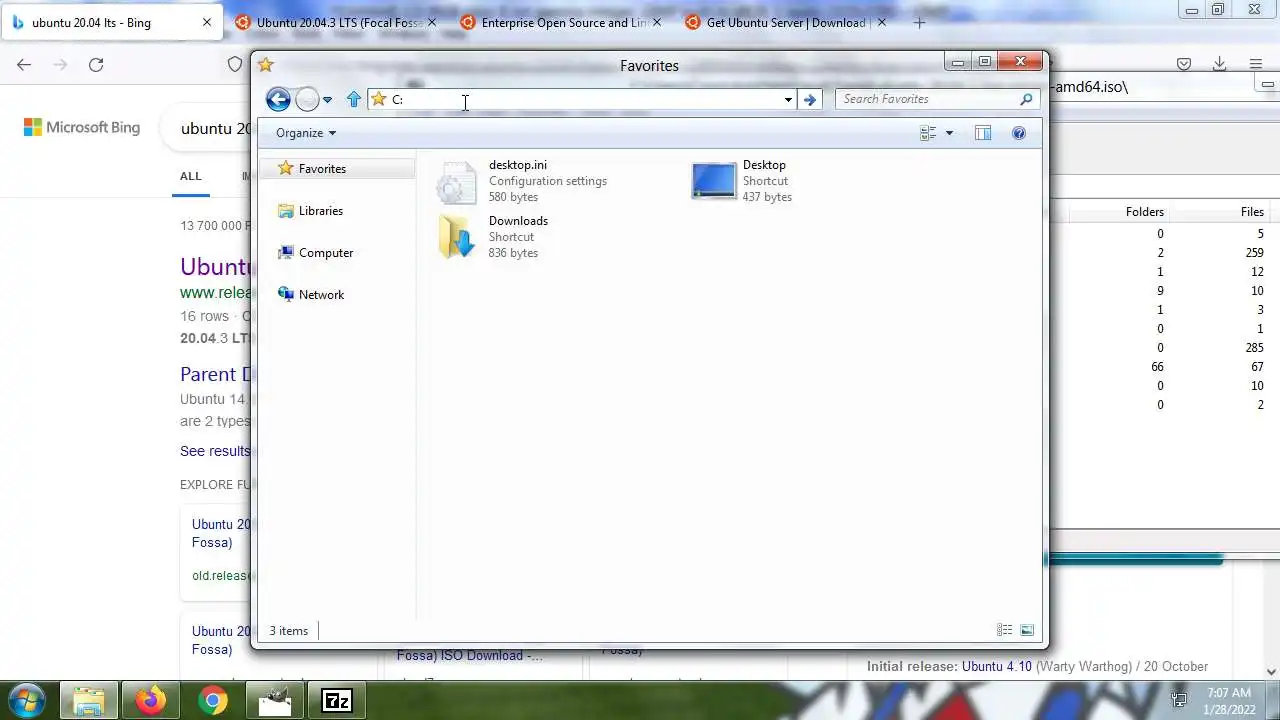Open the 'Ubuntu 4.10' link

pos(997,666)
